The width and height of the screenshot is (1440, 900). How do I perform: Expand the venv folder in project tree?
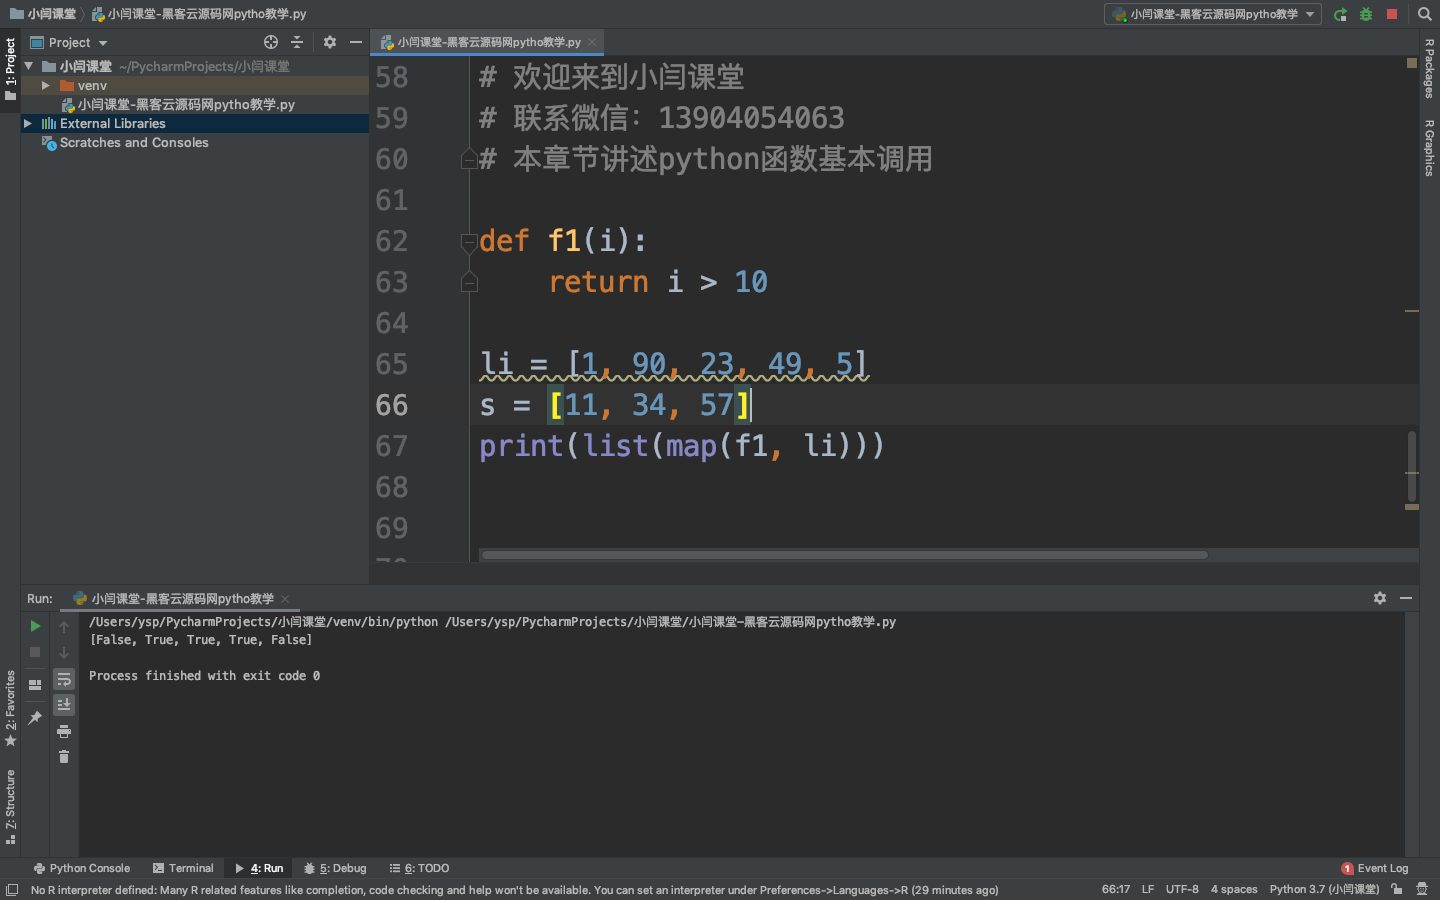tap(46, 86)
